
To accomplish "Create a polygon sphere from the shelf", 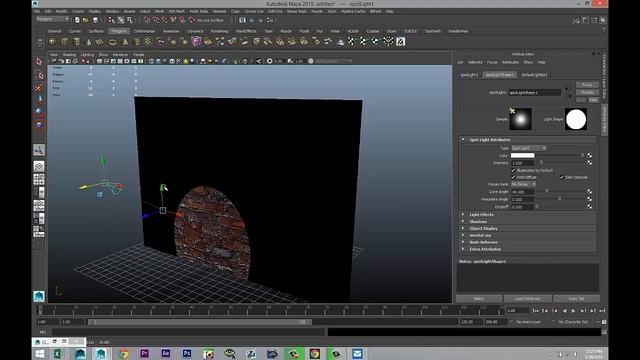I will pyautogui.click(x=52, y=42).
